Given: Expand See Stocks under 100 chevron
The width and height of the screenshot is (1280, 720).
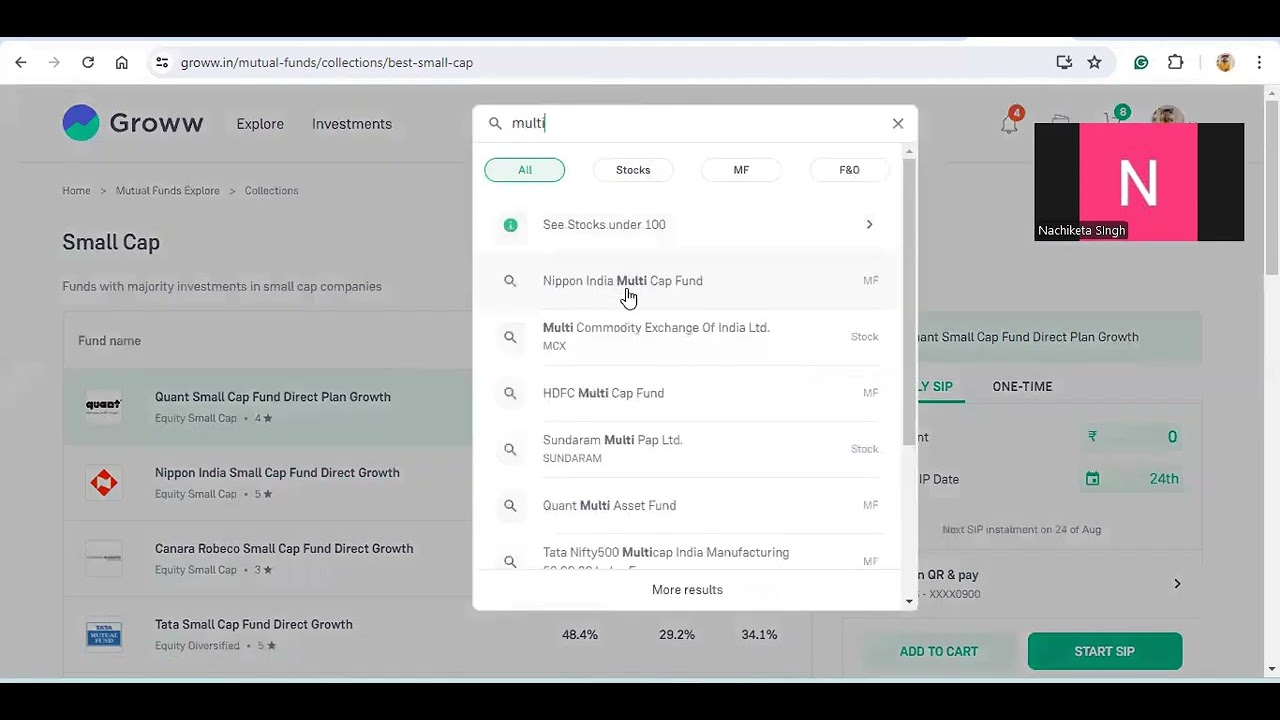Looking at the screenshot, I should tap(869, 225).
